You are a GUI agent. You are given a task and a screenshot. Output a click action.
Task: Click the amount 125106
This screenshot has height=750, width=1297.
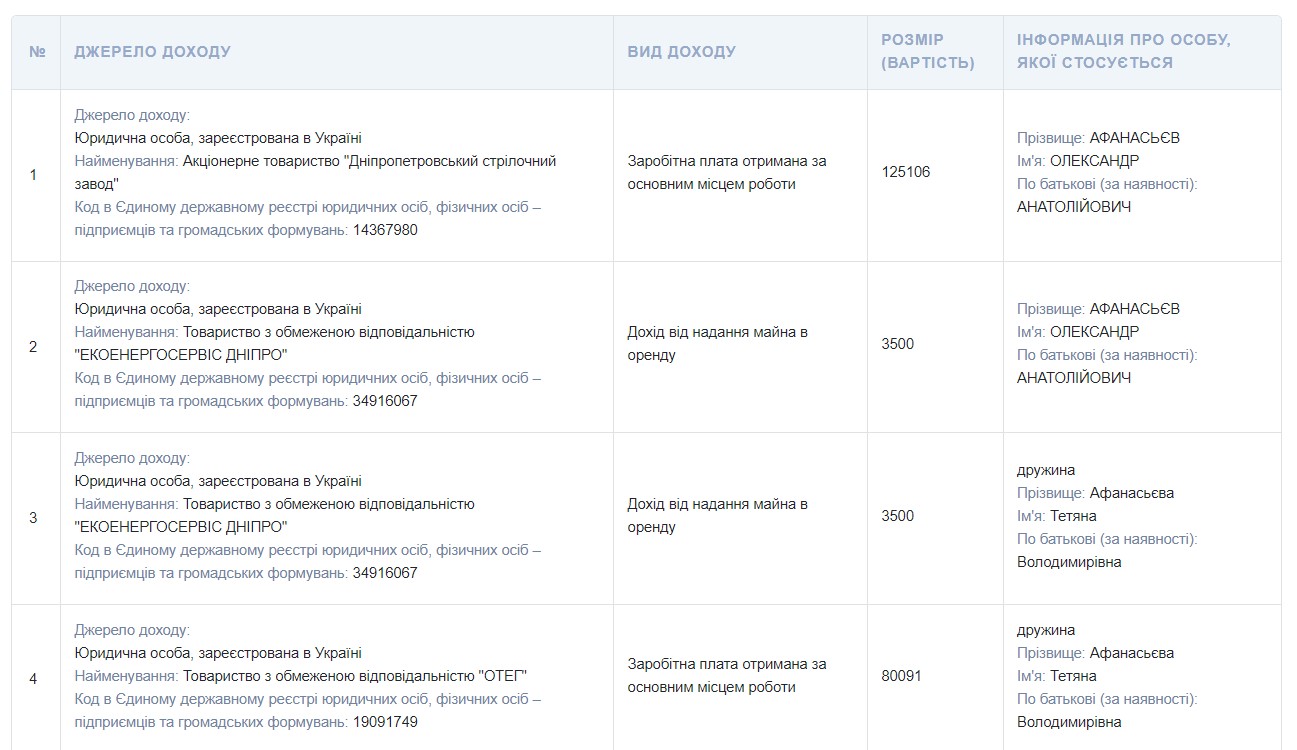[x=906, y=172]
